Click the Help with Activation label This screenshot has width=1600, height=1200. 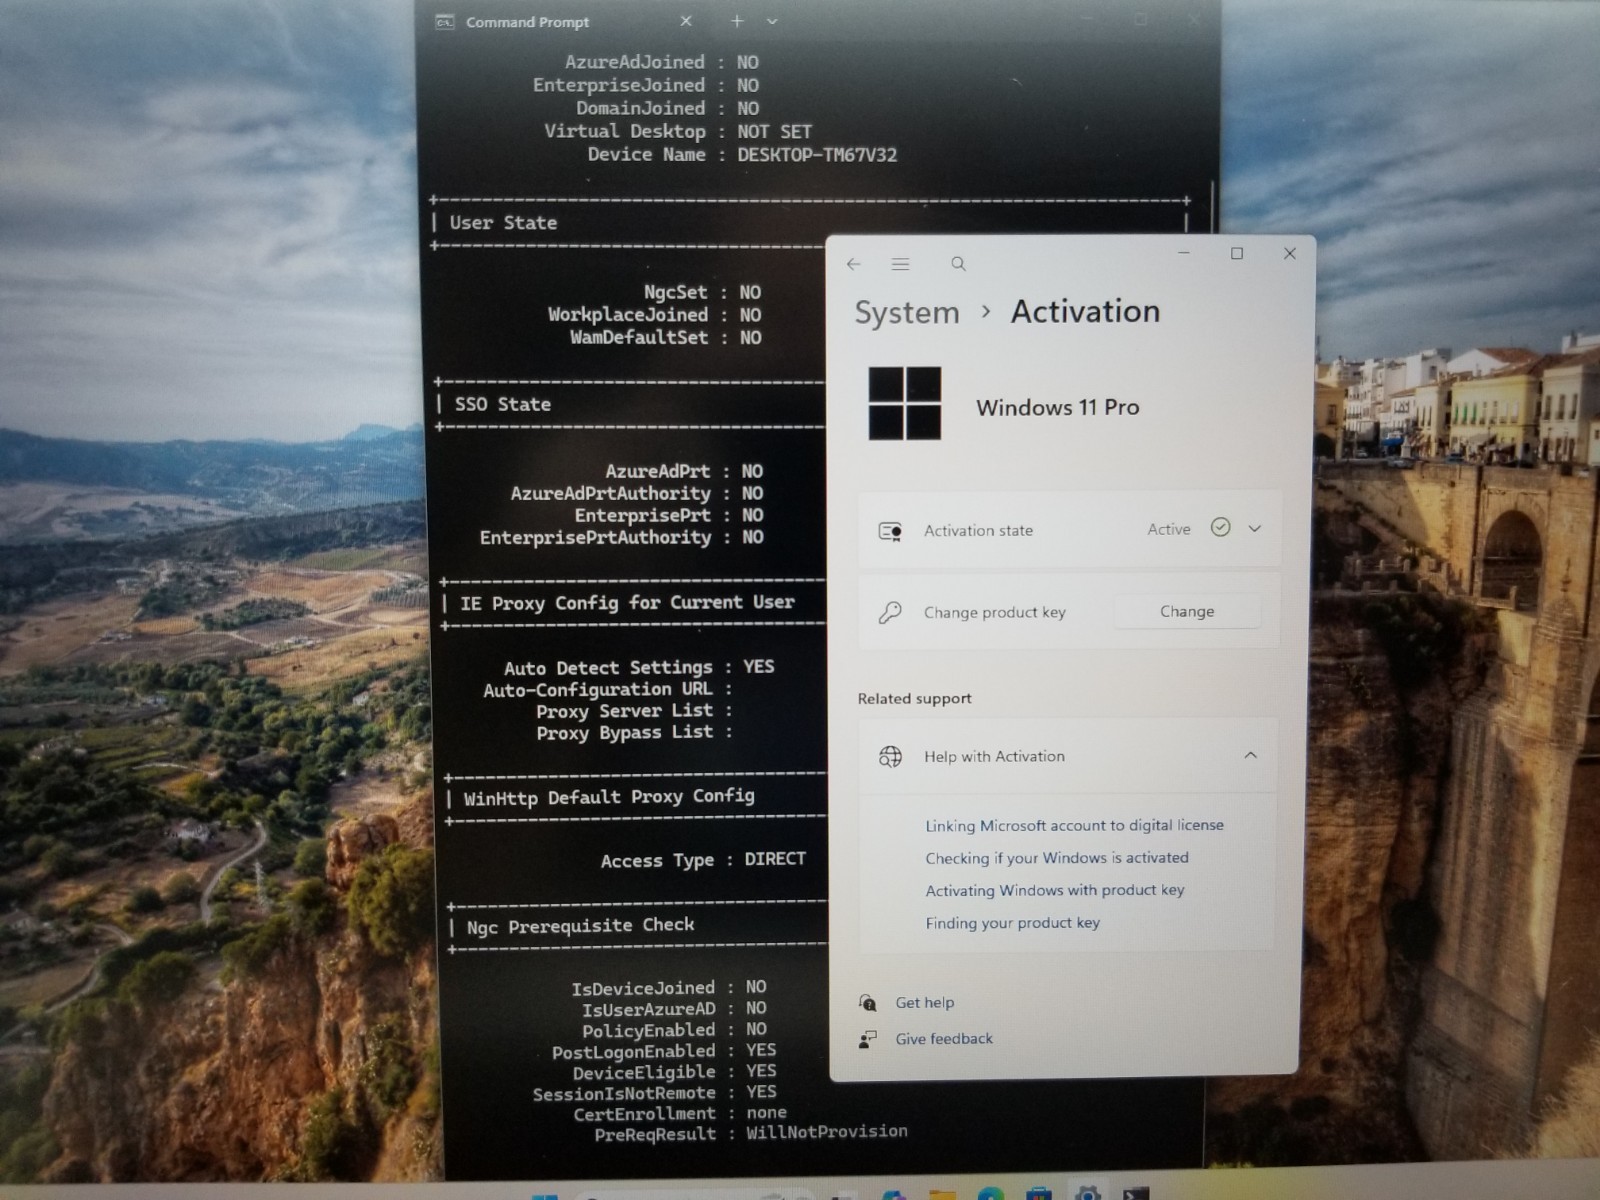pyautogui.click(x=994, y=756)
